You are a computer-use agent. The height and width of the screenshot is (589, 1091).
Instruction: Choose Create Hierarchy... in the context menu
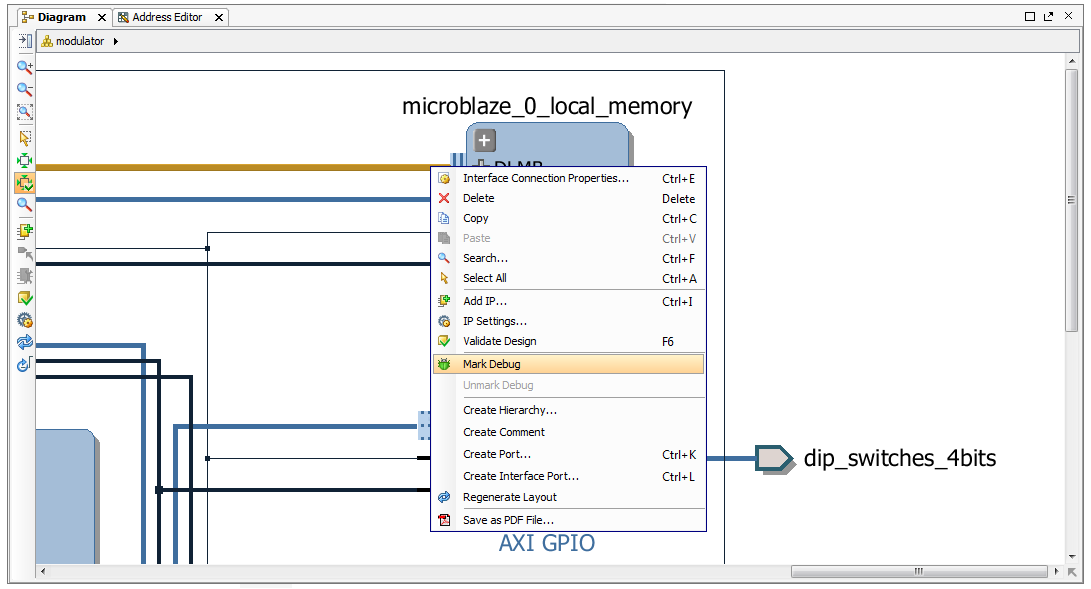click(568, 410)
